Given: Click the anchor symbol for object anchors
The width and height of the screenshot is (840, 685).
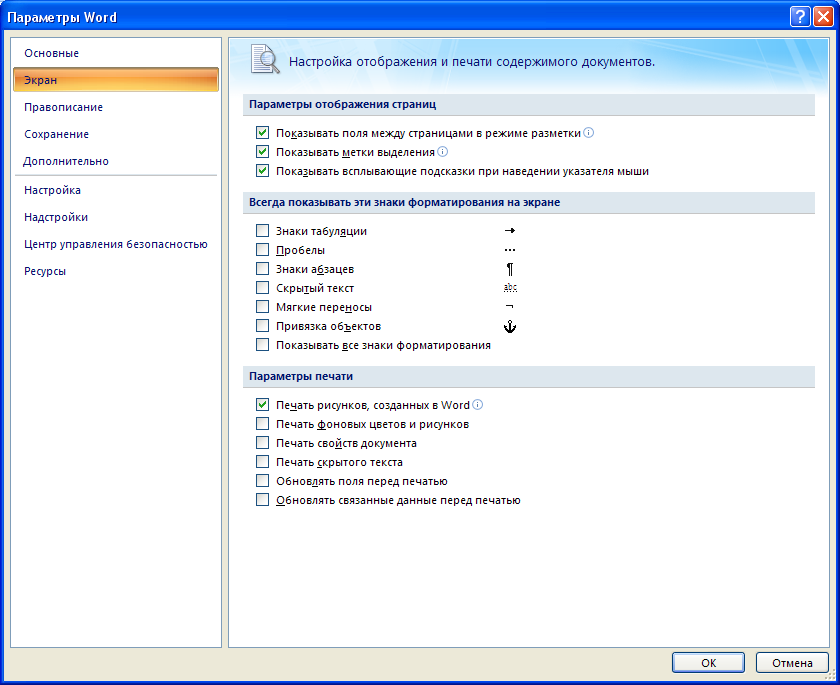Looking at the screenshot, I should (x=509, y=326).
